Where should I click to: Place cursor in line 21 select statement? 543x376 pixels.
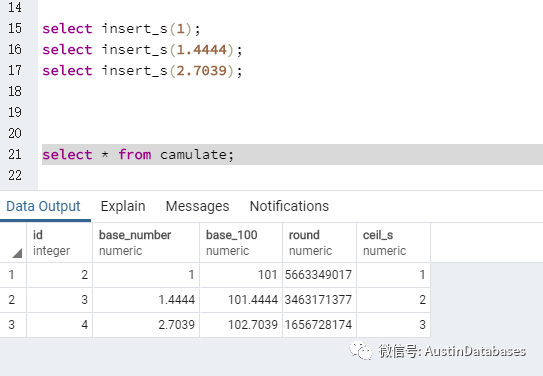[x=138, y=154]
